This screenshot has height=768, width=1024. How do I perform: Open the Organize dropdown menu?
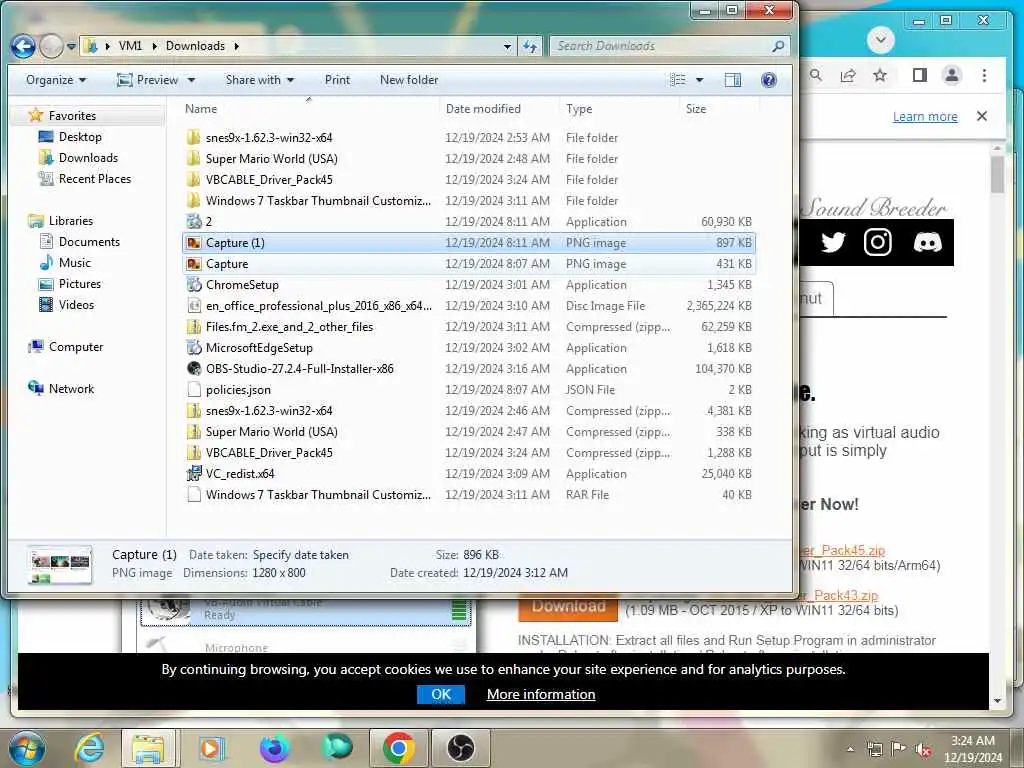point(56,80)
